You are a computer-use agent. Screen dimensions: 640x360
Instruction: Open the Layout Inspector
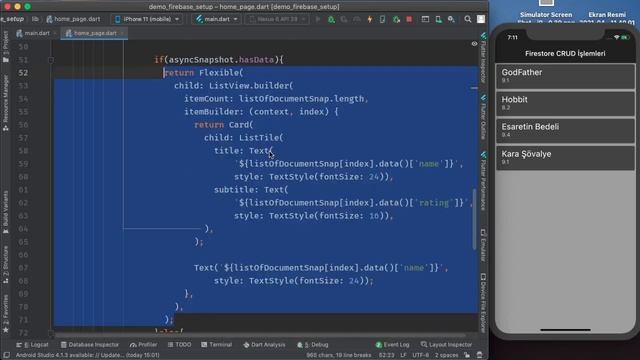point(447,345)
